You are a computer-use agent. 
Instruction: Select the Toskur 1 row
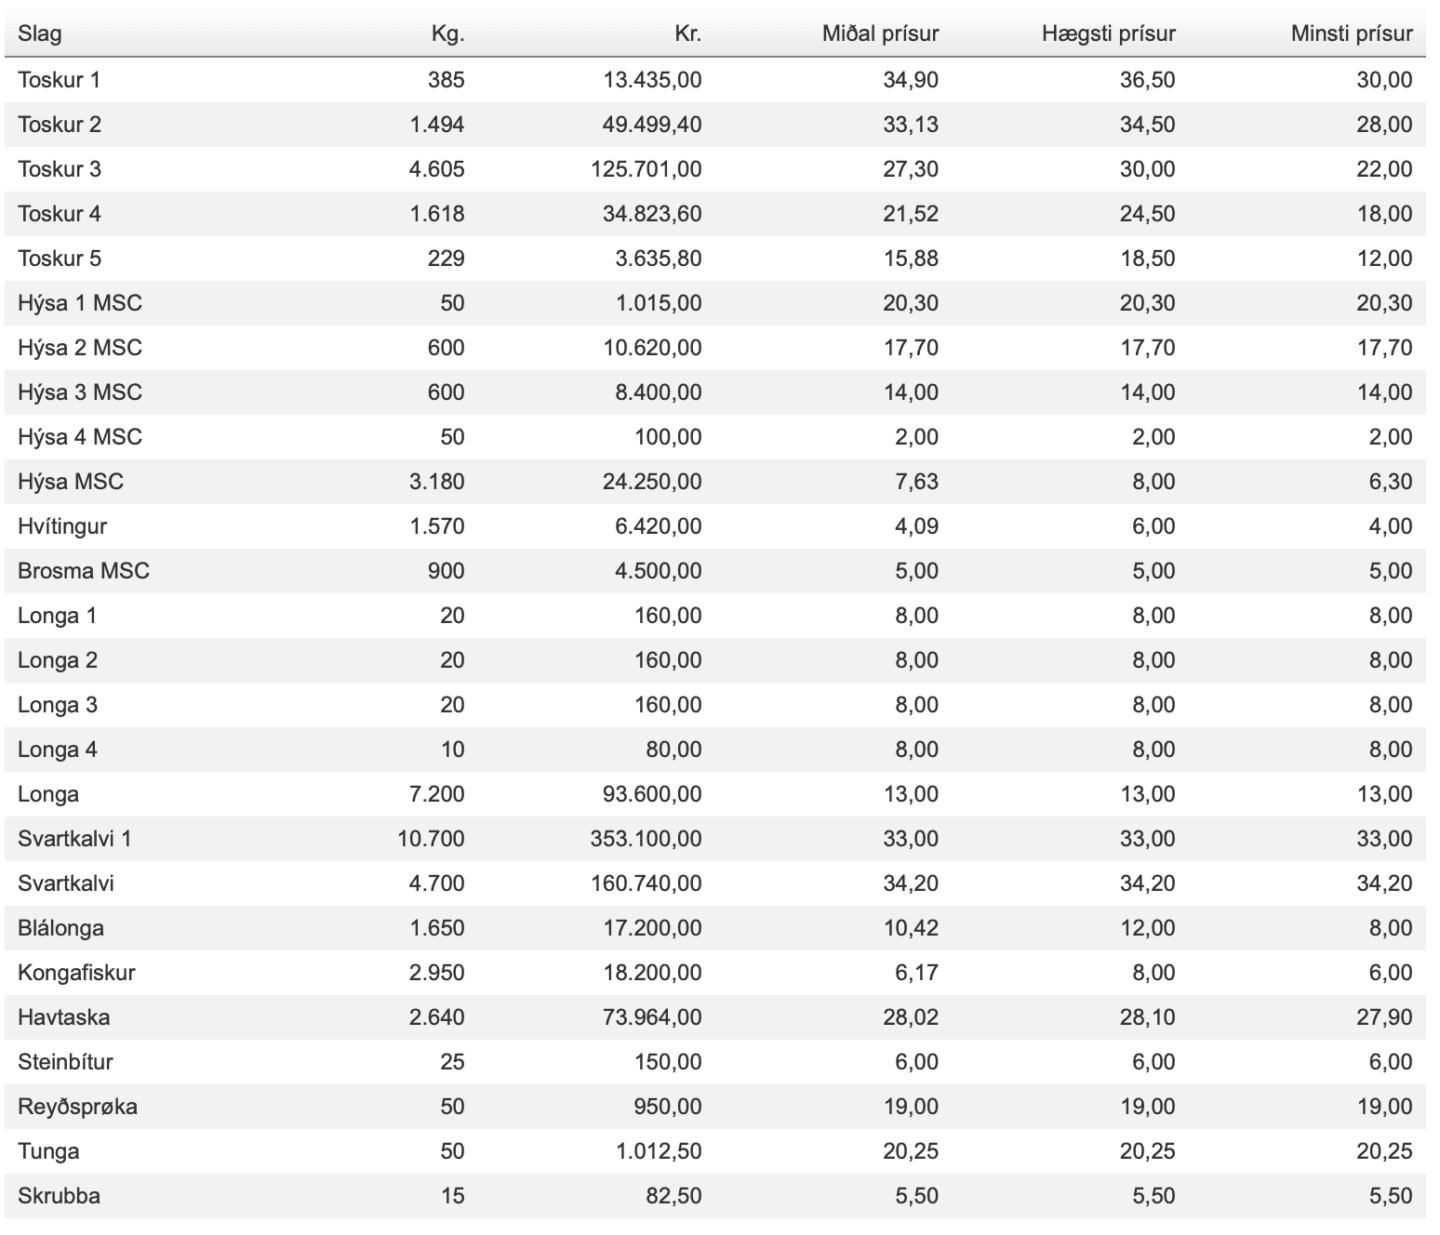coord(715,80)
